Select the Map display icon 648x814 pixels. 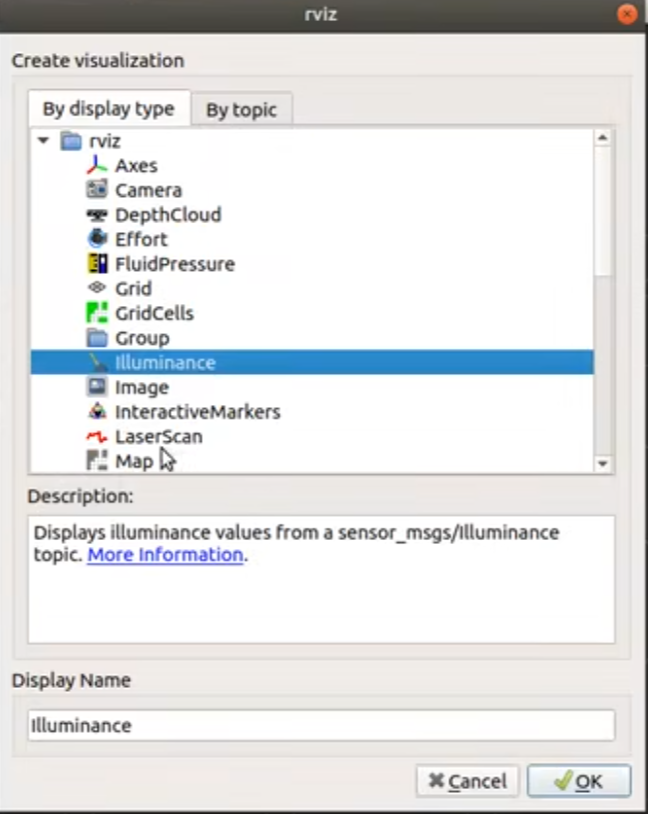[97, 460]
